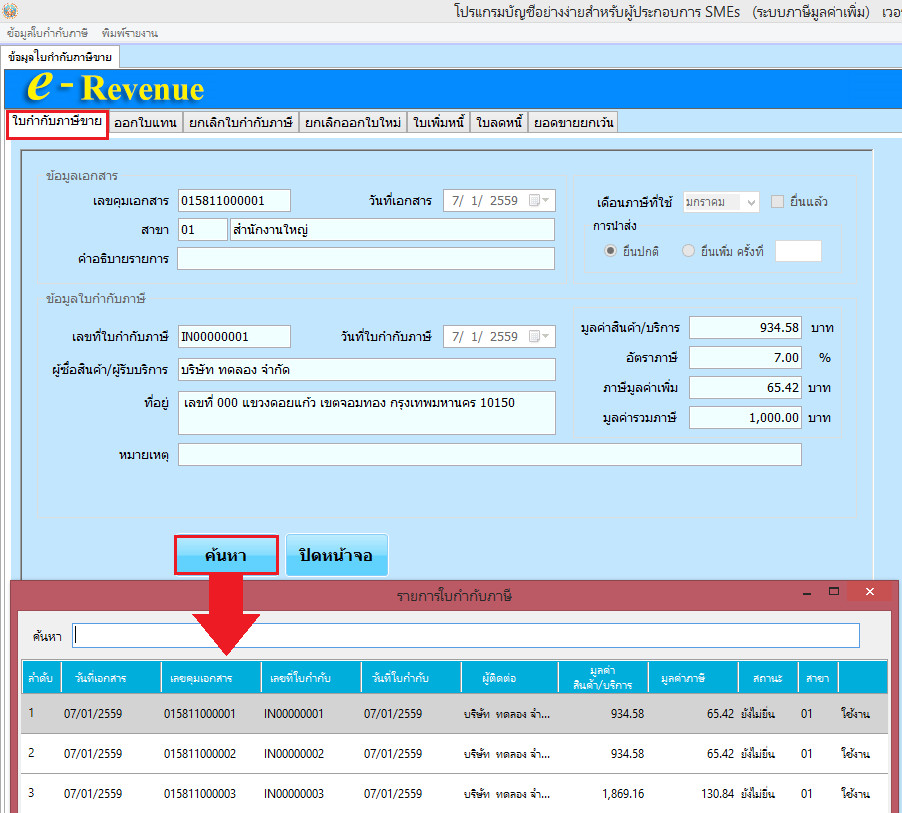Select invoice row IN00000002 in the list

tap(294, 754)
